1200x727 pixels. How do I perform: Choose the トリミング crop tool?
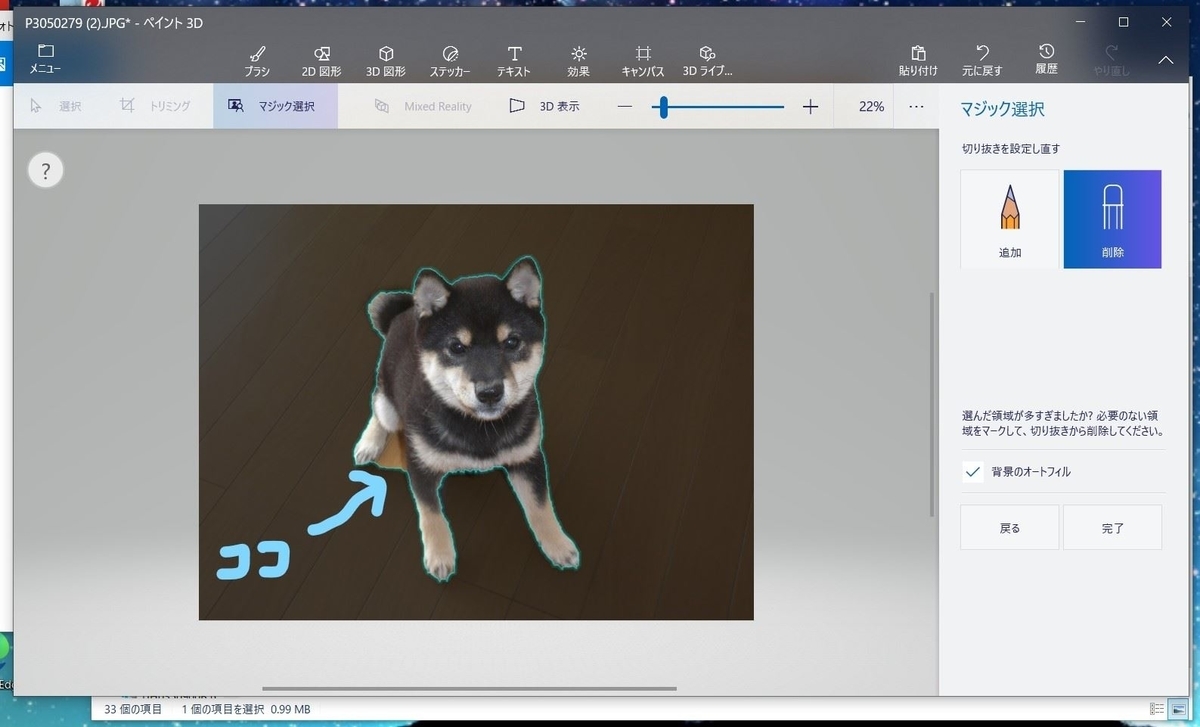tap(155, 106)
